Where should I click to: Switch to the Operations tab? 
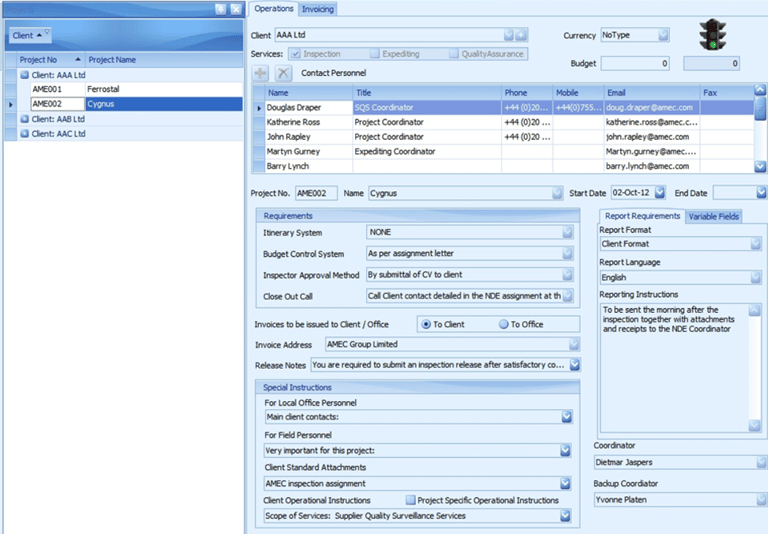pyautogui.click(x=273, y=8)
